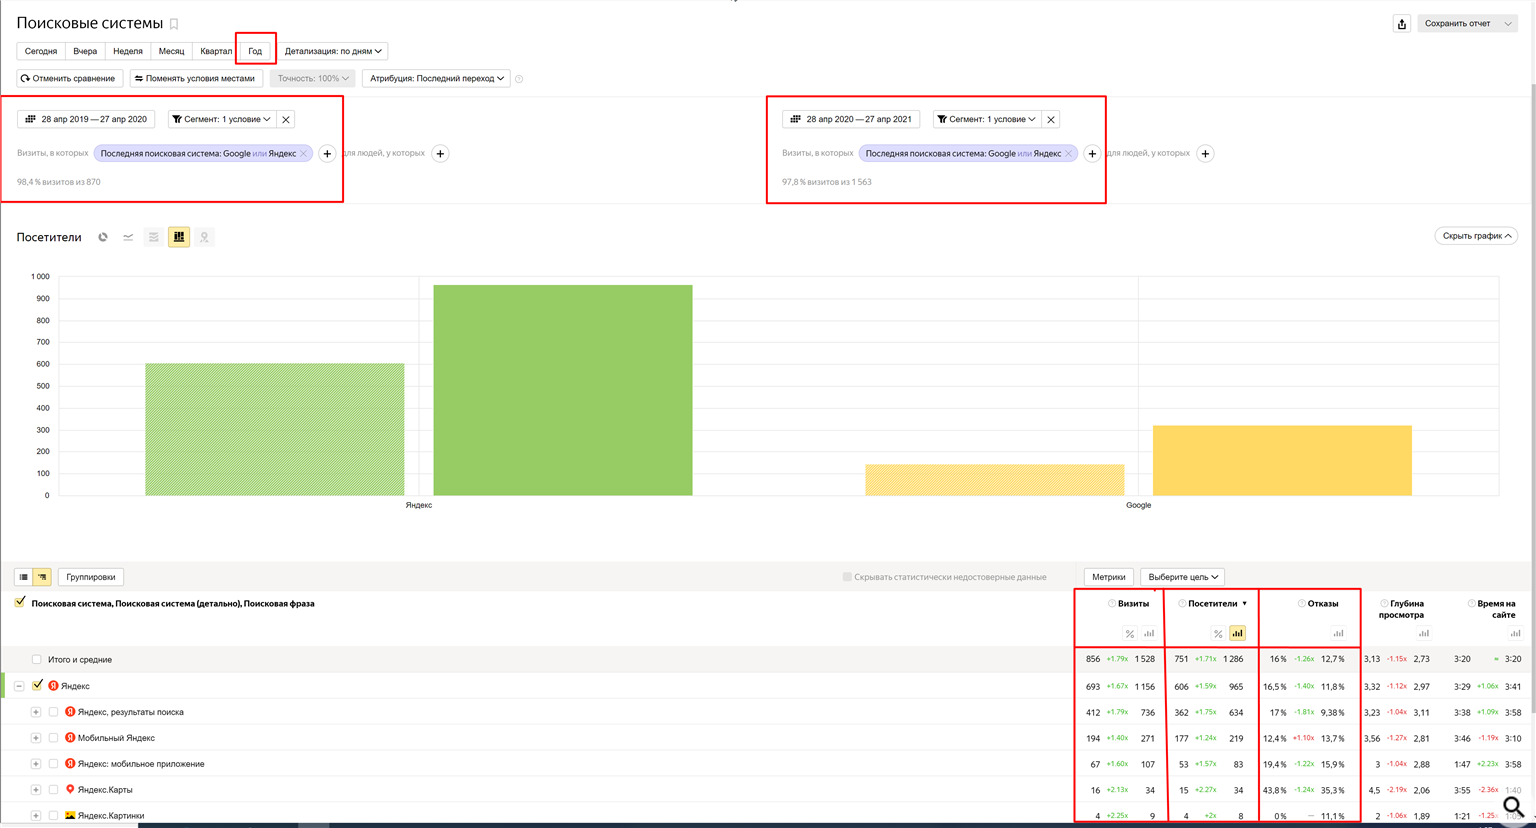
Task: Bookmark the Поисковые системы report
Action: pos(174,24)
